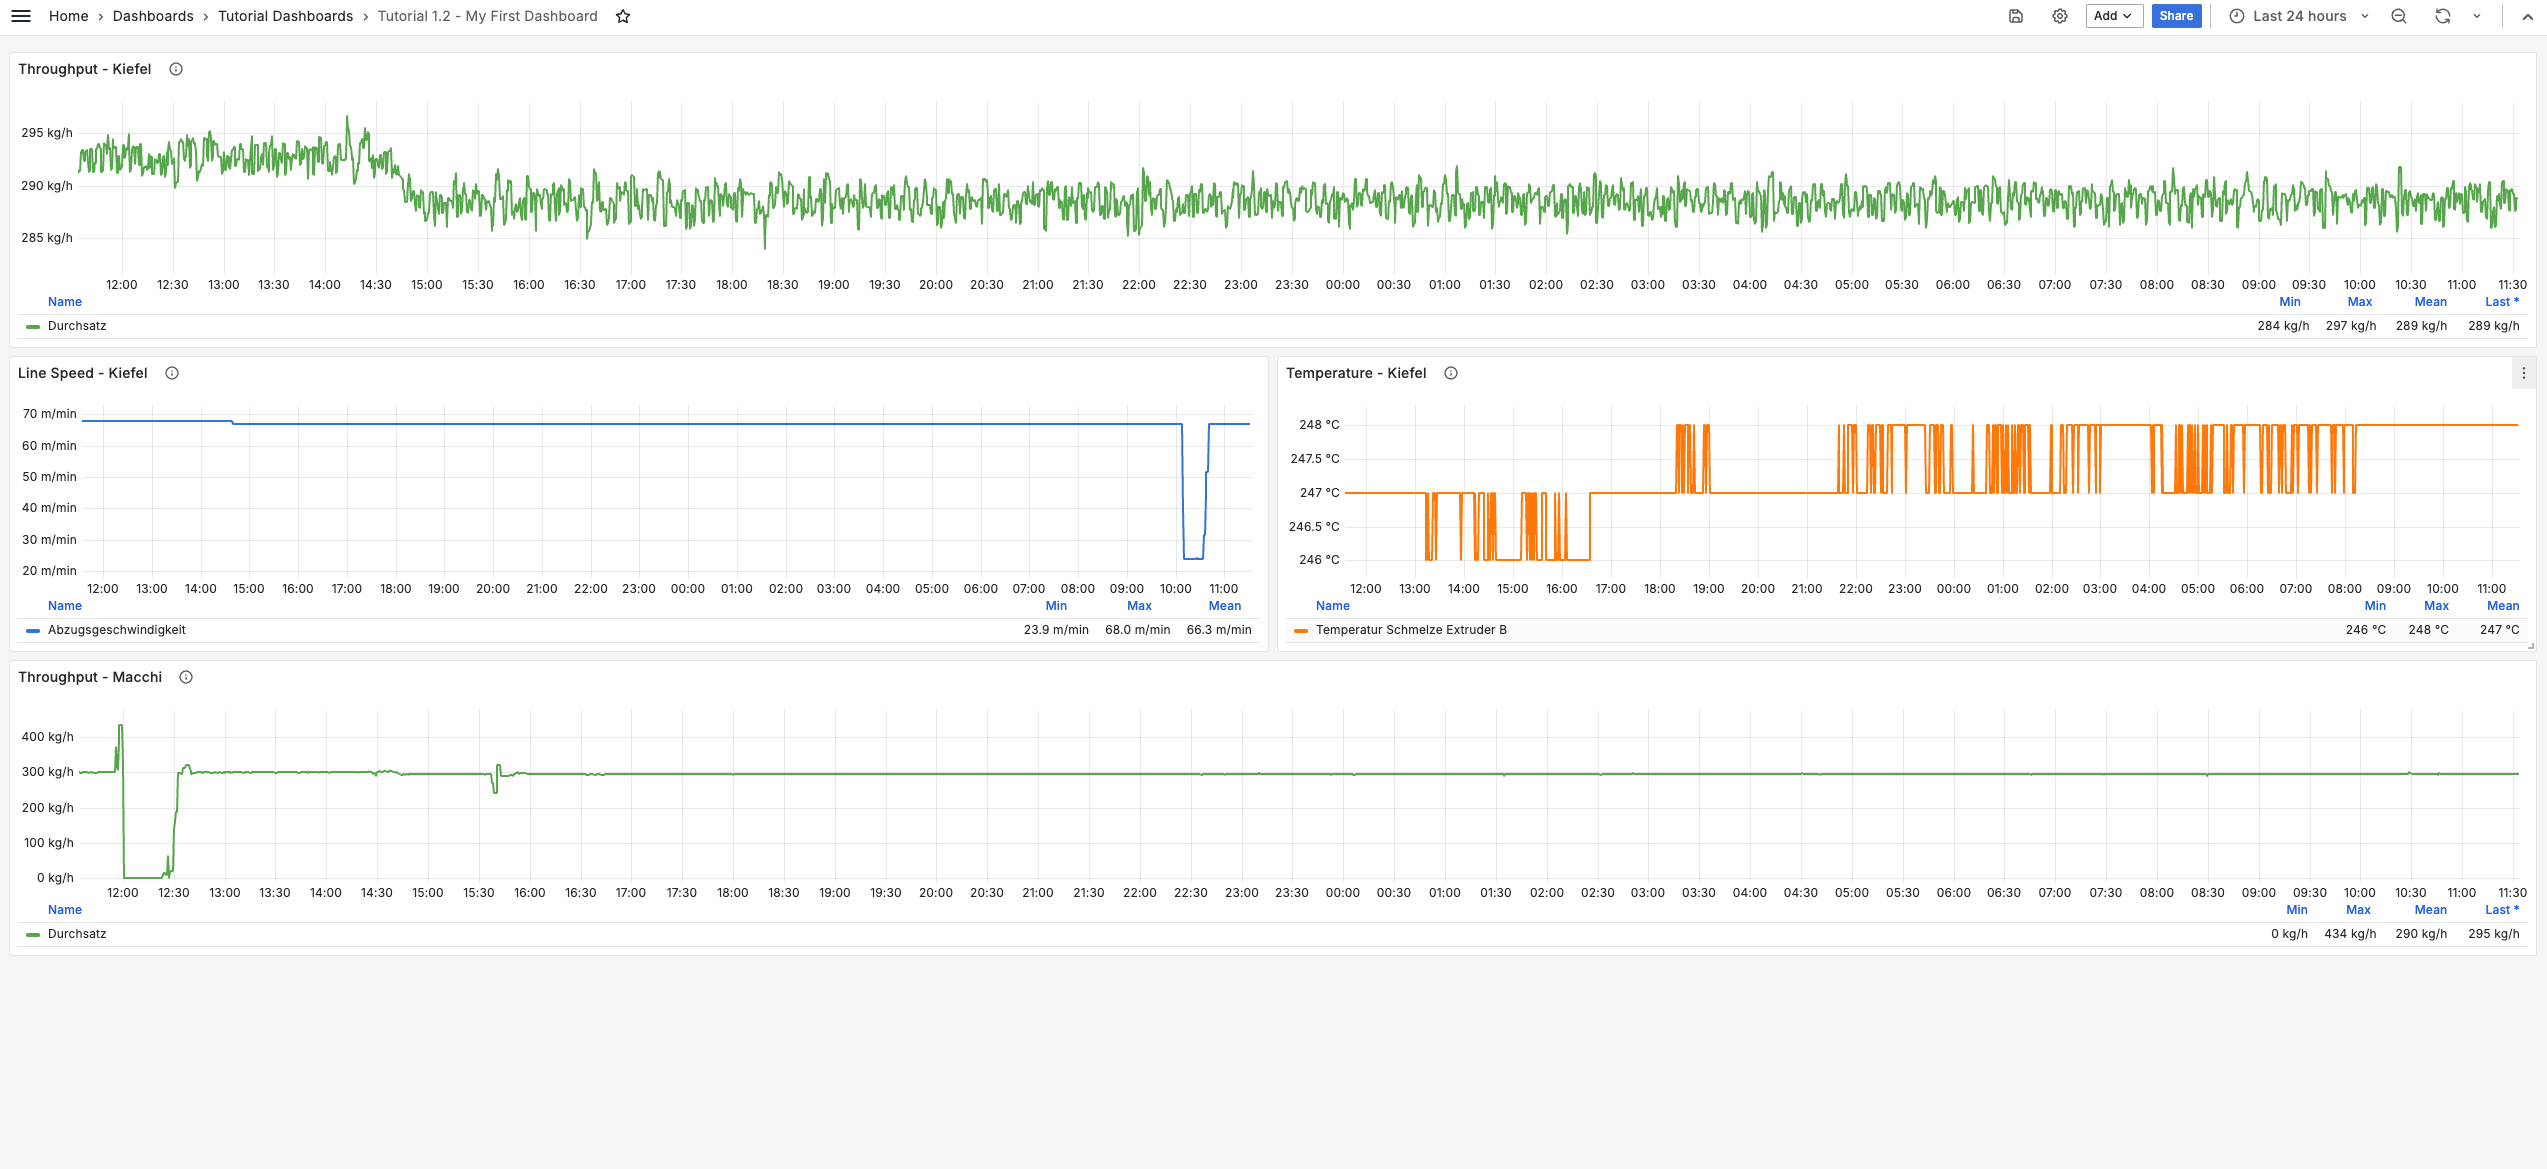2547x1169 pixels.
Task: Show info for Temperature - Kiefel panel
Action: pyautogui.click(x=1451, y=373)
